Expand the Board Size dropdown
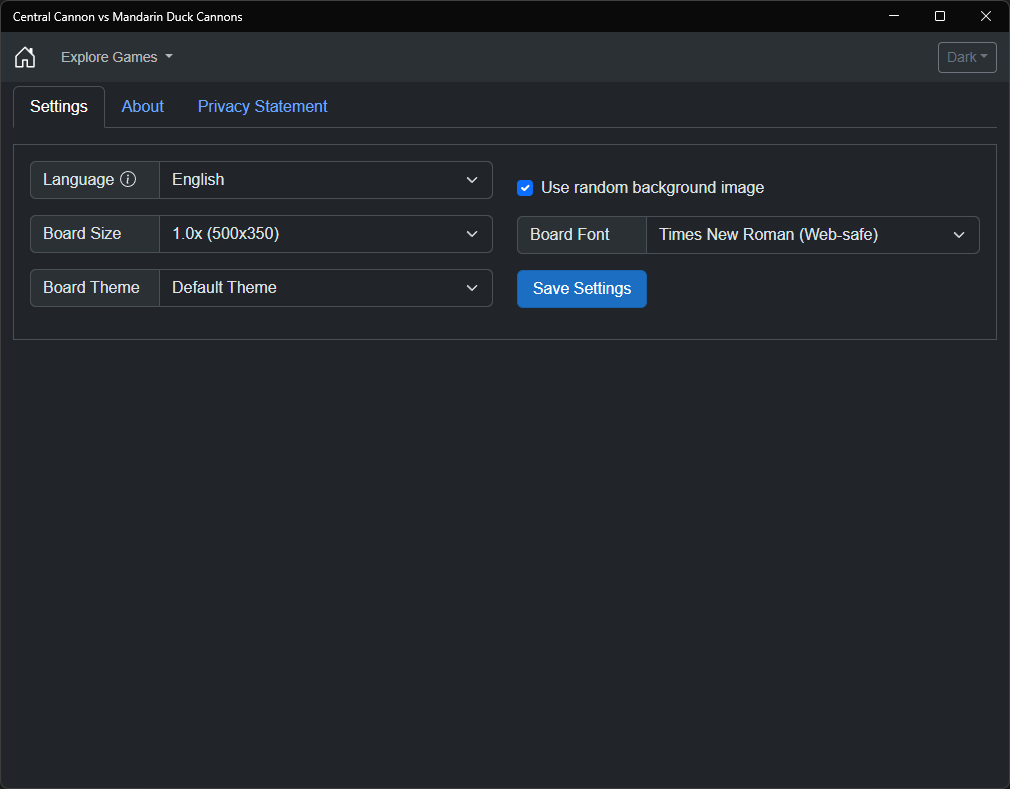 pyautogui.click(x=326, y=234)
